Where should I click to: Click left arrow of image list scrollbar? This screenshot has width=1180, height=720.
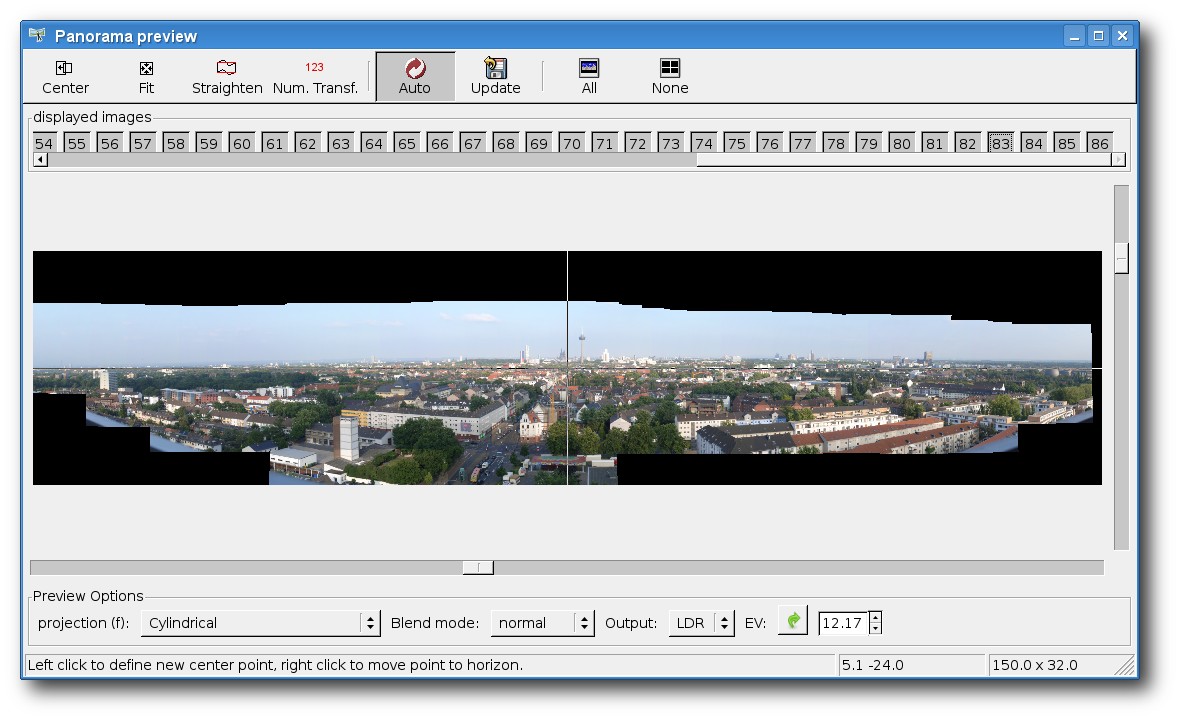click(41, 159)
